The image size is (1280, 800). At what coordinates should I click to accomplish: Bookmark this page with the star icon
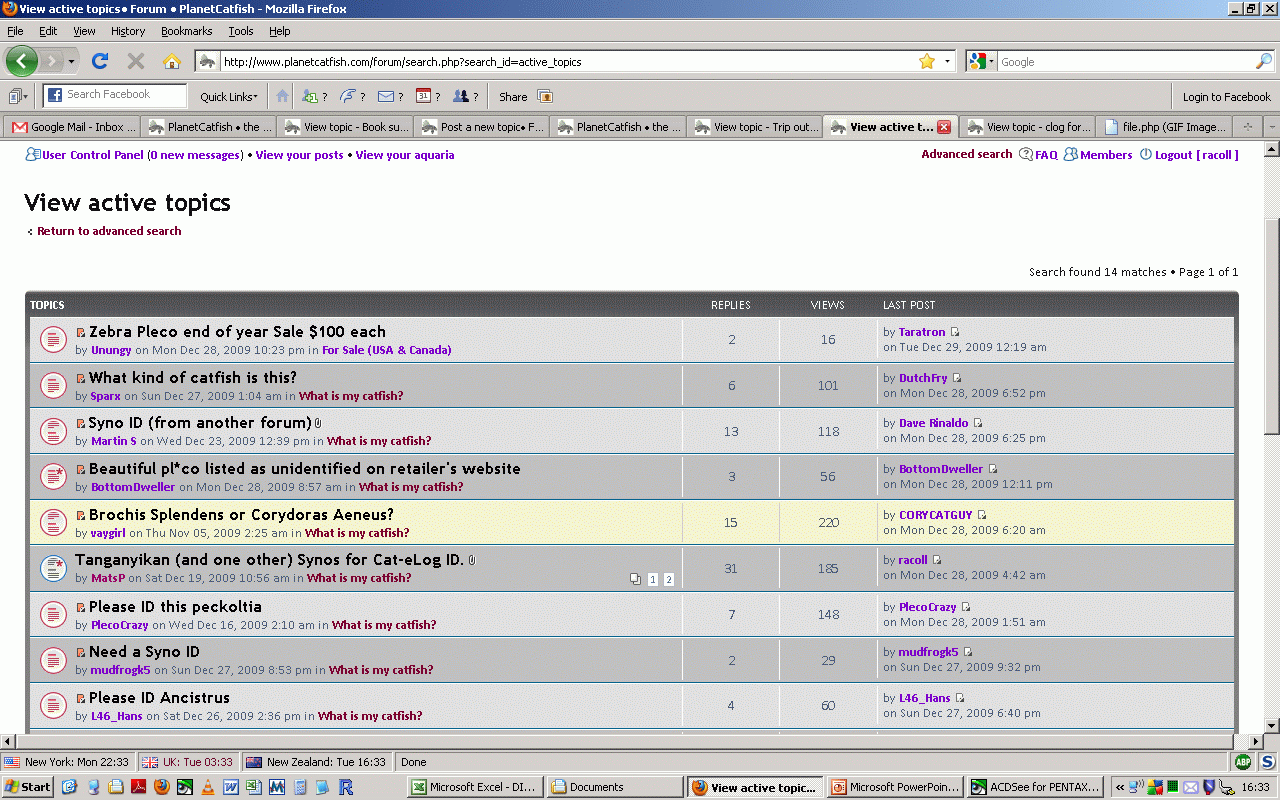[927, 61]
